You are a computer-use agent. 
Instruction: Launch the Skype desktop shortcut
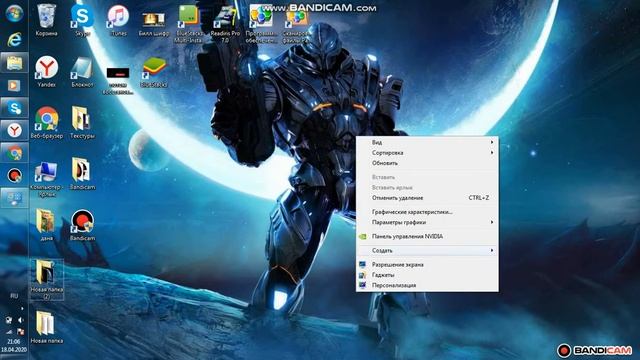[x=82, y=20]
